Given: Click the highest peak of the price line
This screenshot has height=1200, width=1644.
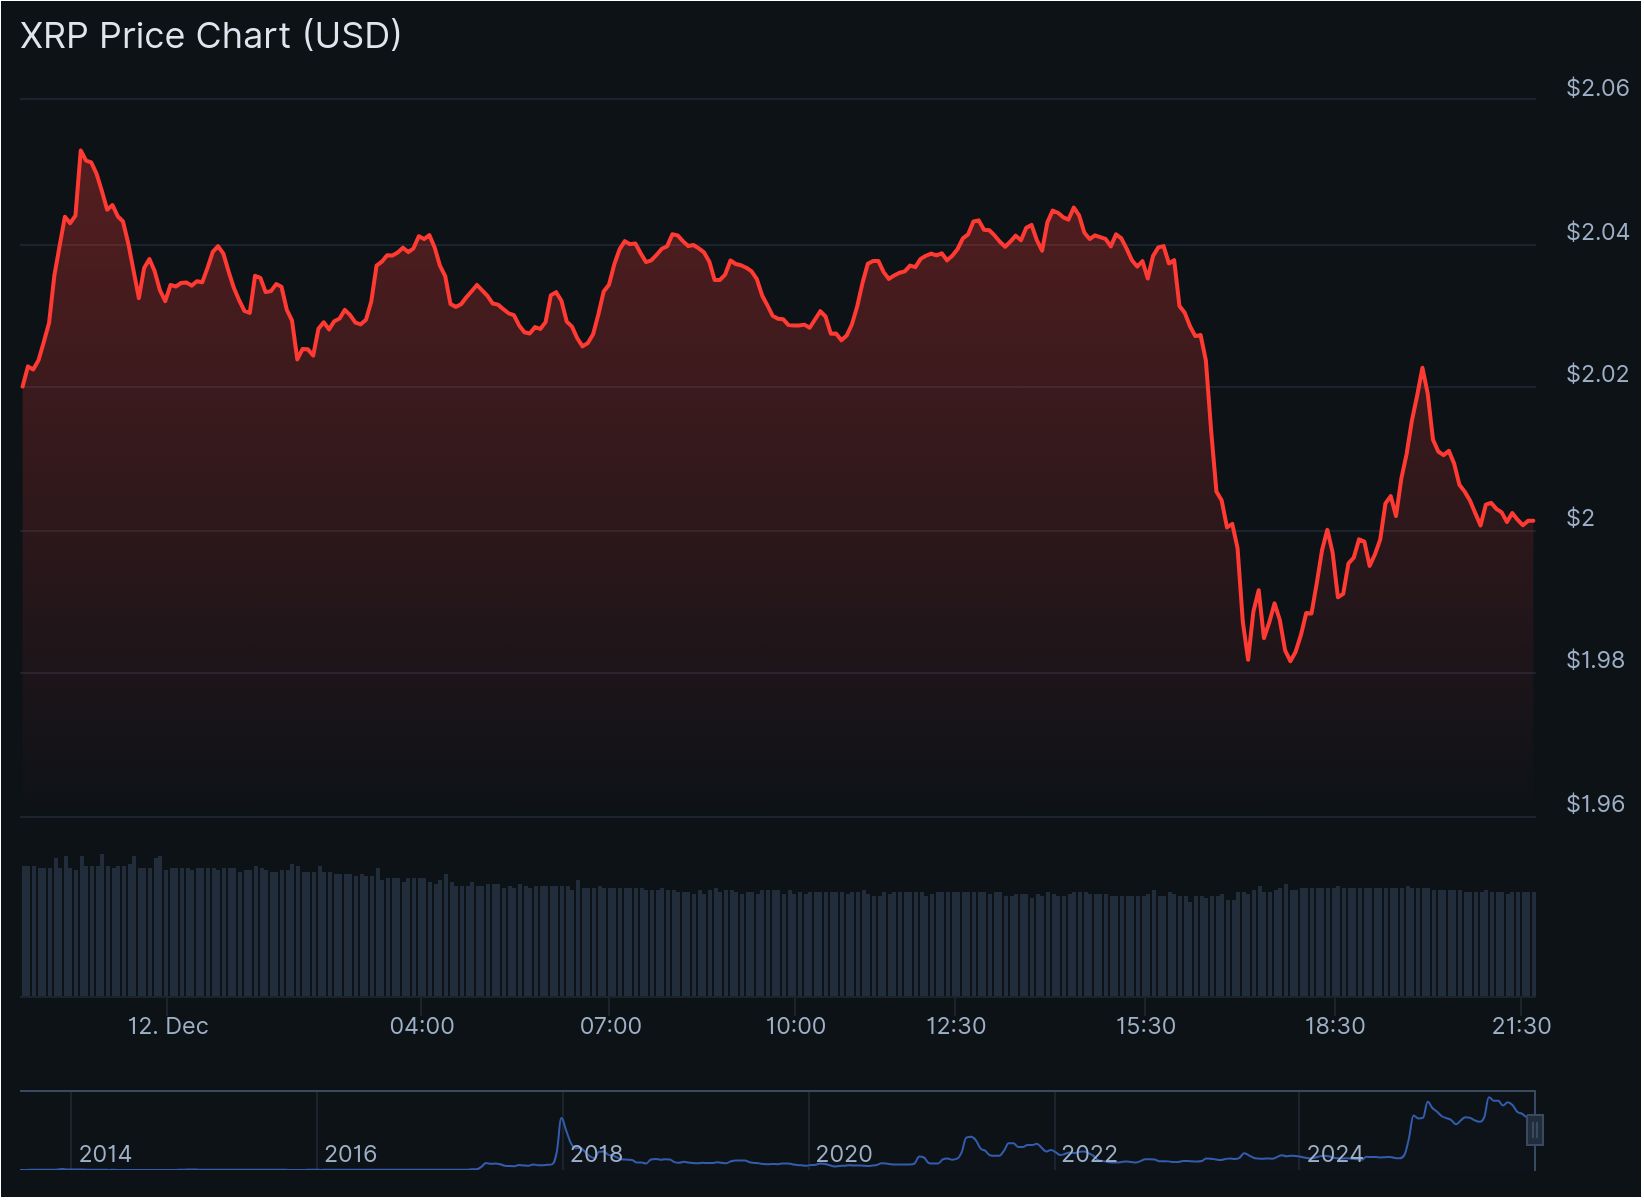Looking at the screenshot, I should click(x=81, y=151).
